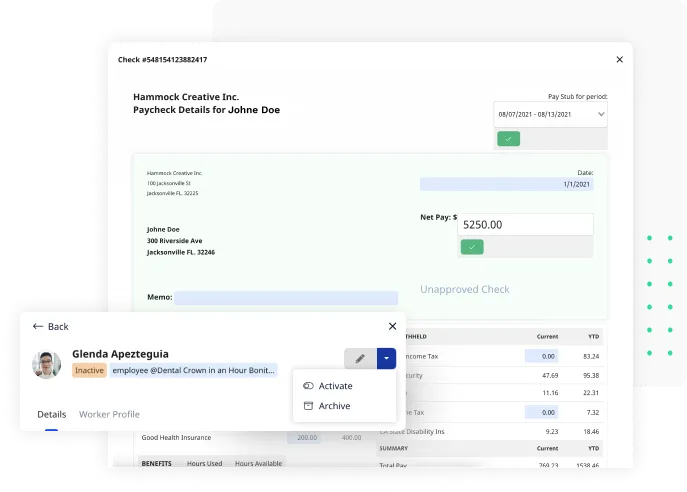The width and height of the screenshot is (687, 492).
Task: Click the Memo input field
Action: pyautogui.click(x=286, y=297)
